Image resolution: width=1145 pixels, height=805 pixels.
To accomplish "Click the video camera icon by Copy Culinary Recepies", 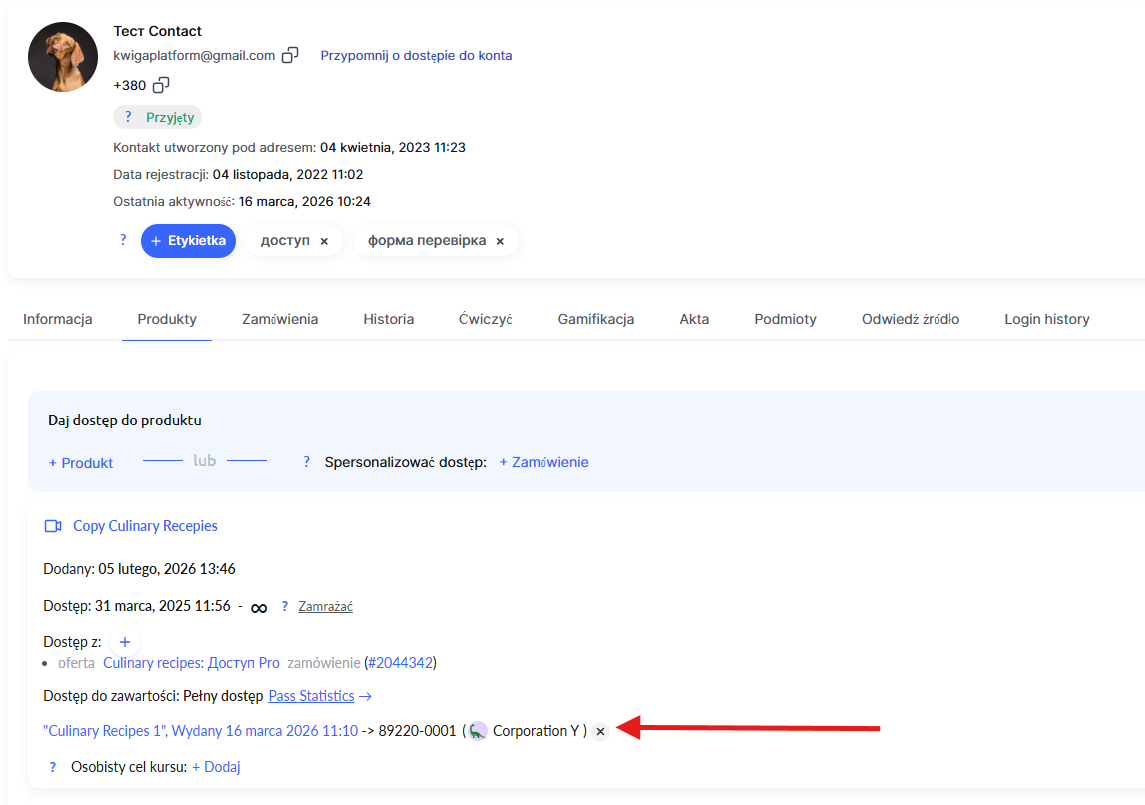I will click(53, 526).
